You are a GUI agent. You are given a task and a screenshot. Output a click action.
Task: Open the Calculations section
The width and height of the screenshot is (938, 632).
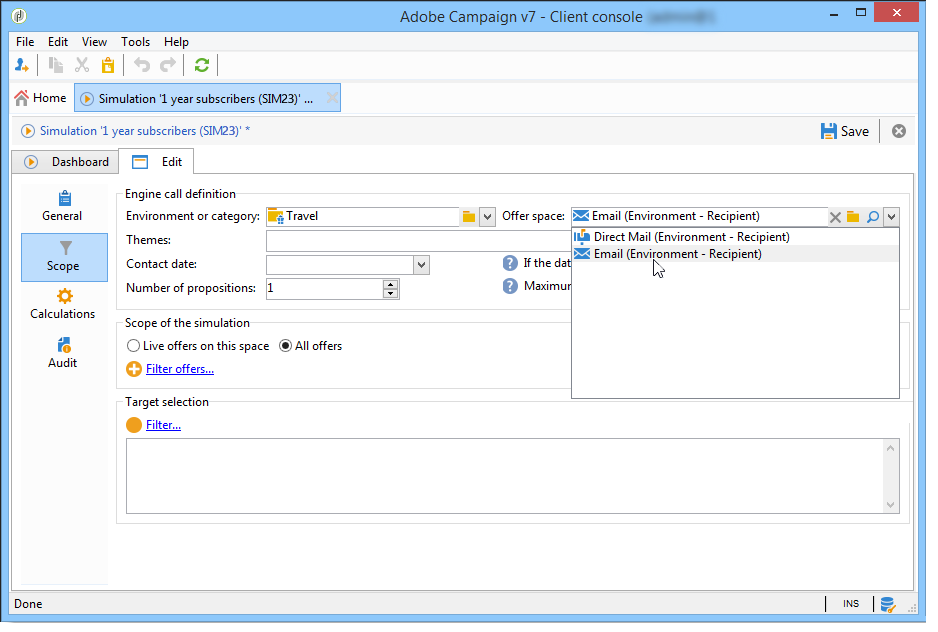coord(63,305)
